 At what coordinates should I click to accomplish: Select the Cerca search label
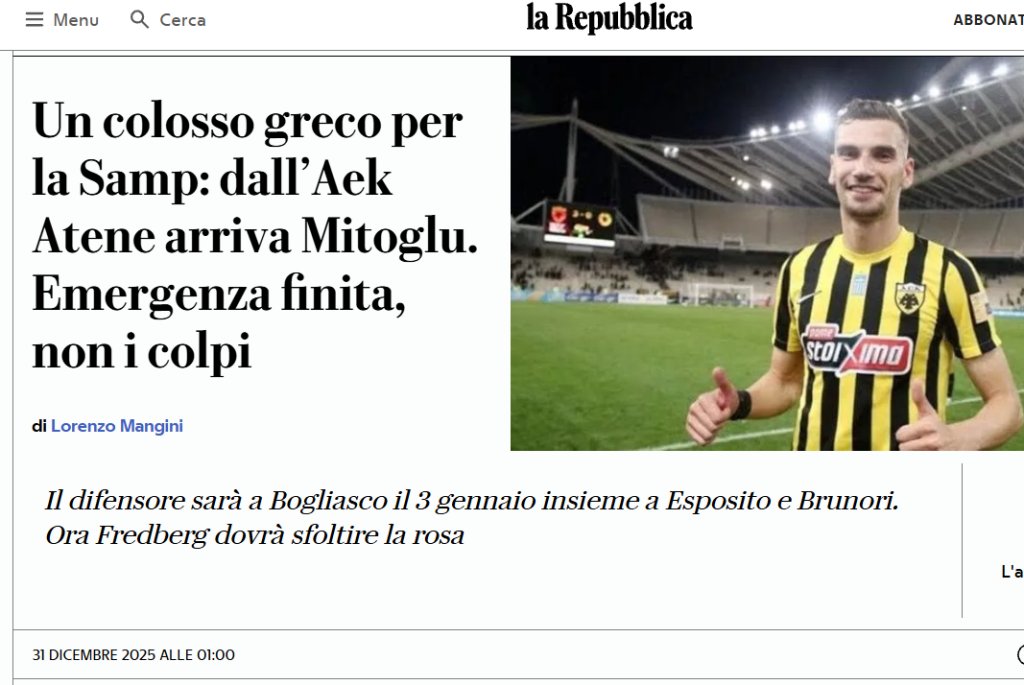[183, 20]
